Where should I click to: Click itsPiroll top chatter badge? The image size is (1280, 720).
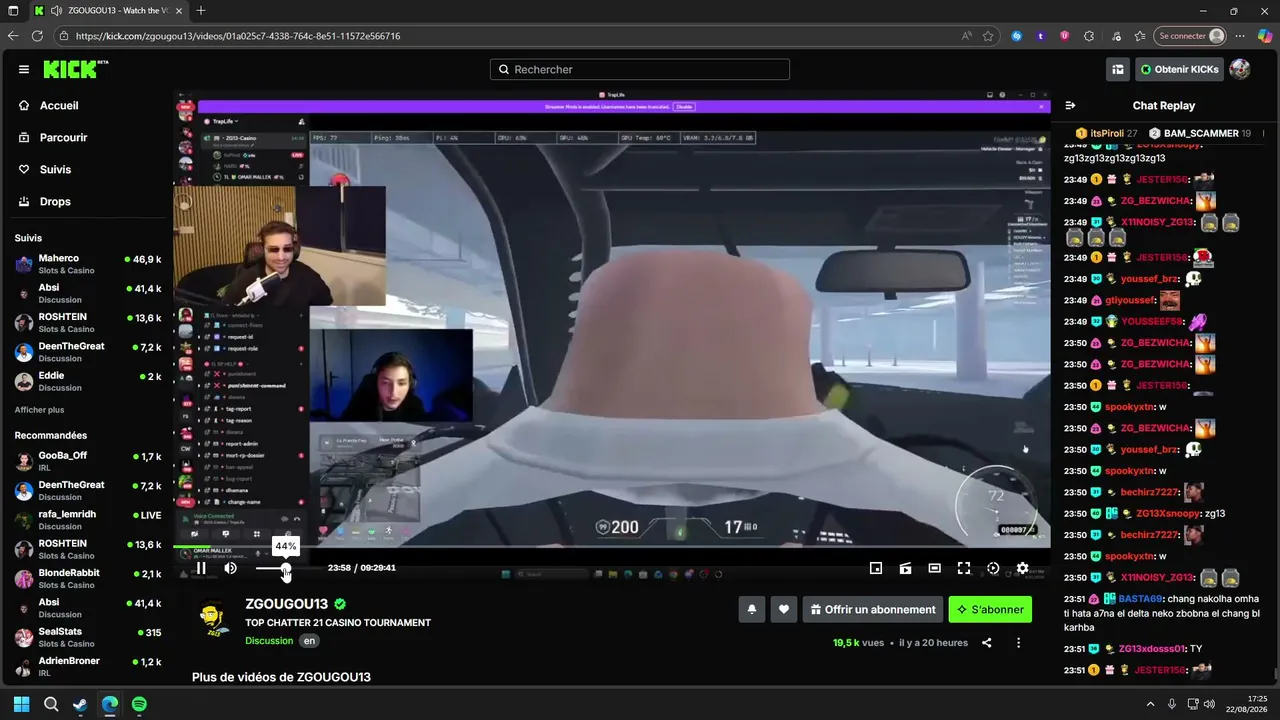[1107, 133]
